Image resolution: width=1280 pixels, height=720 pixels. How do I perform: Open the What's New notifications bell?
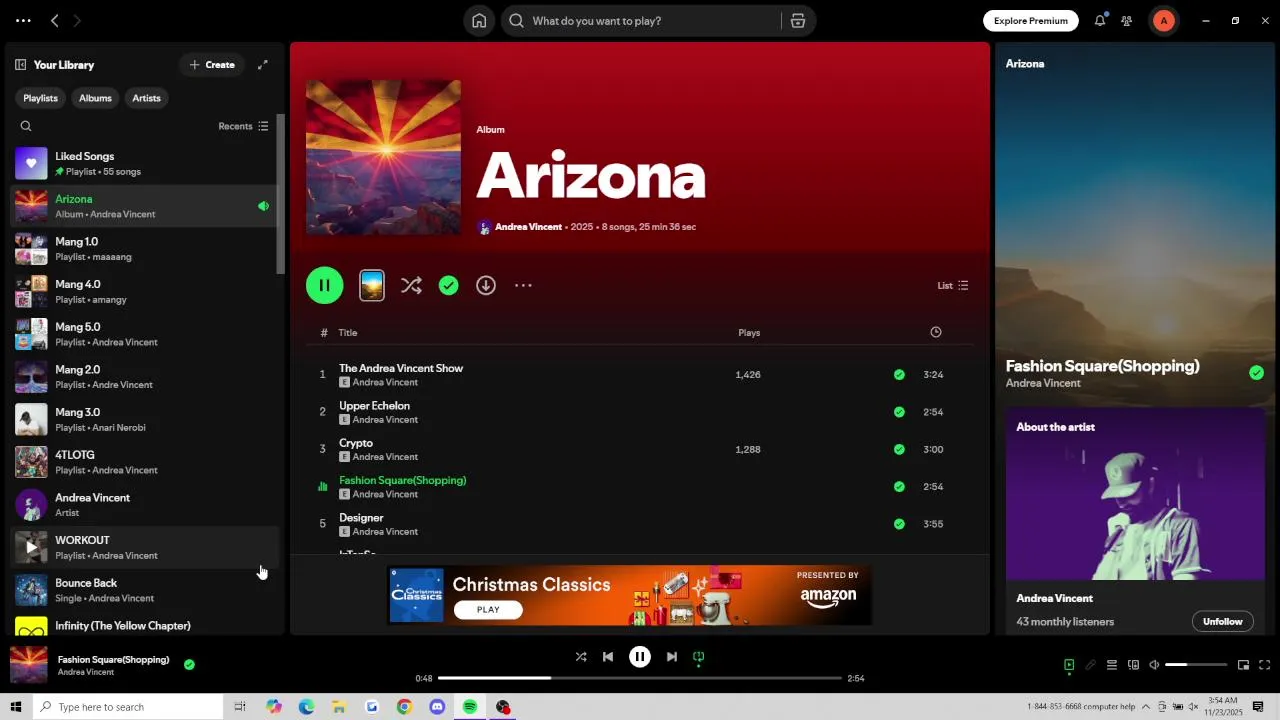click(1100, 21)
